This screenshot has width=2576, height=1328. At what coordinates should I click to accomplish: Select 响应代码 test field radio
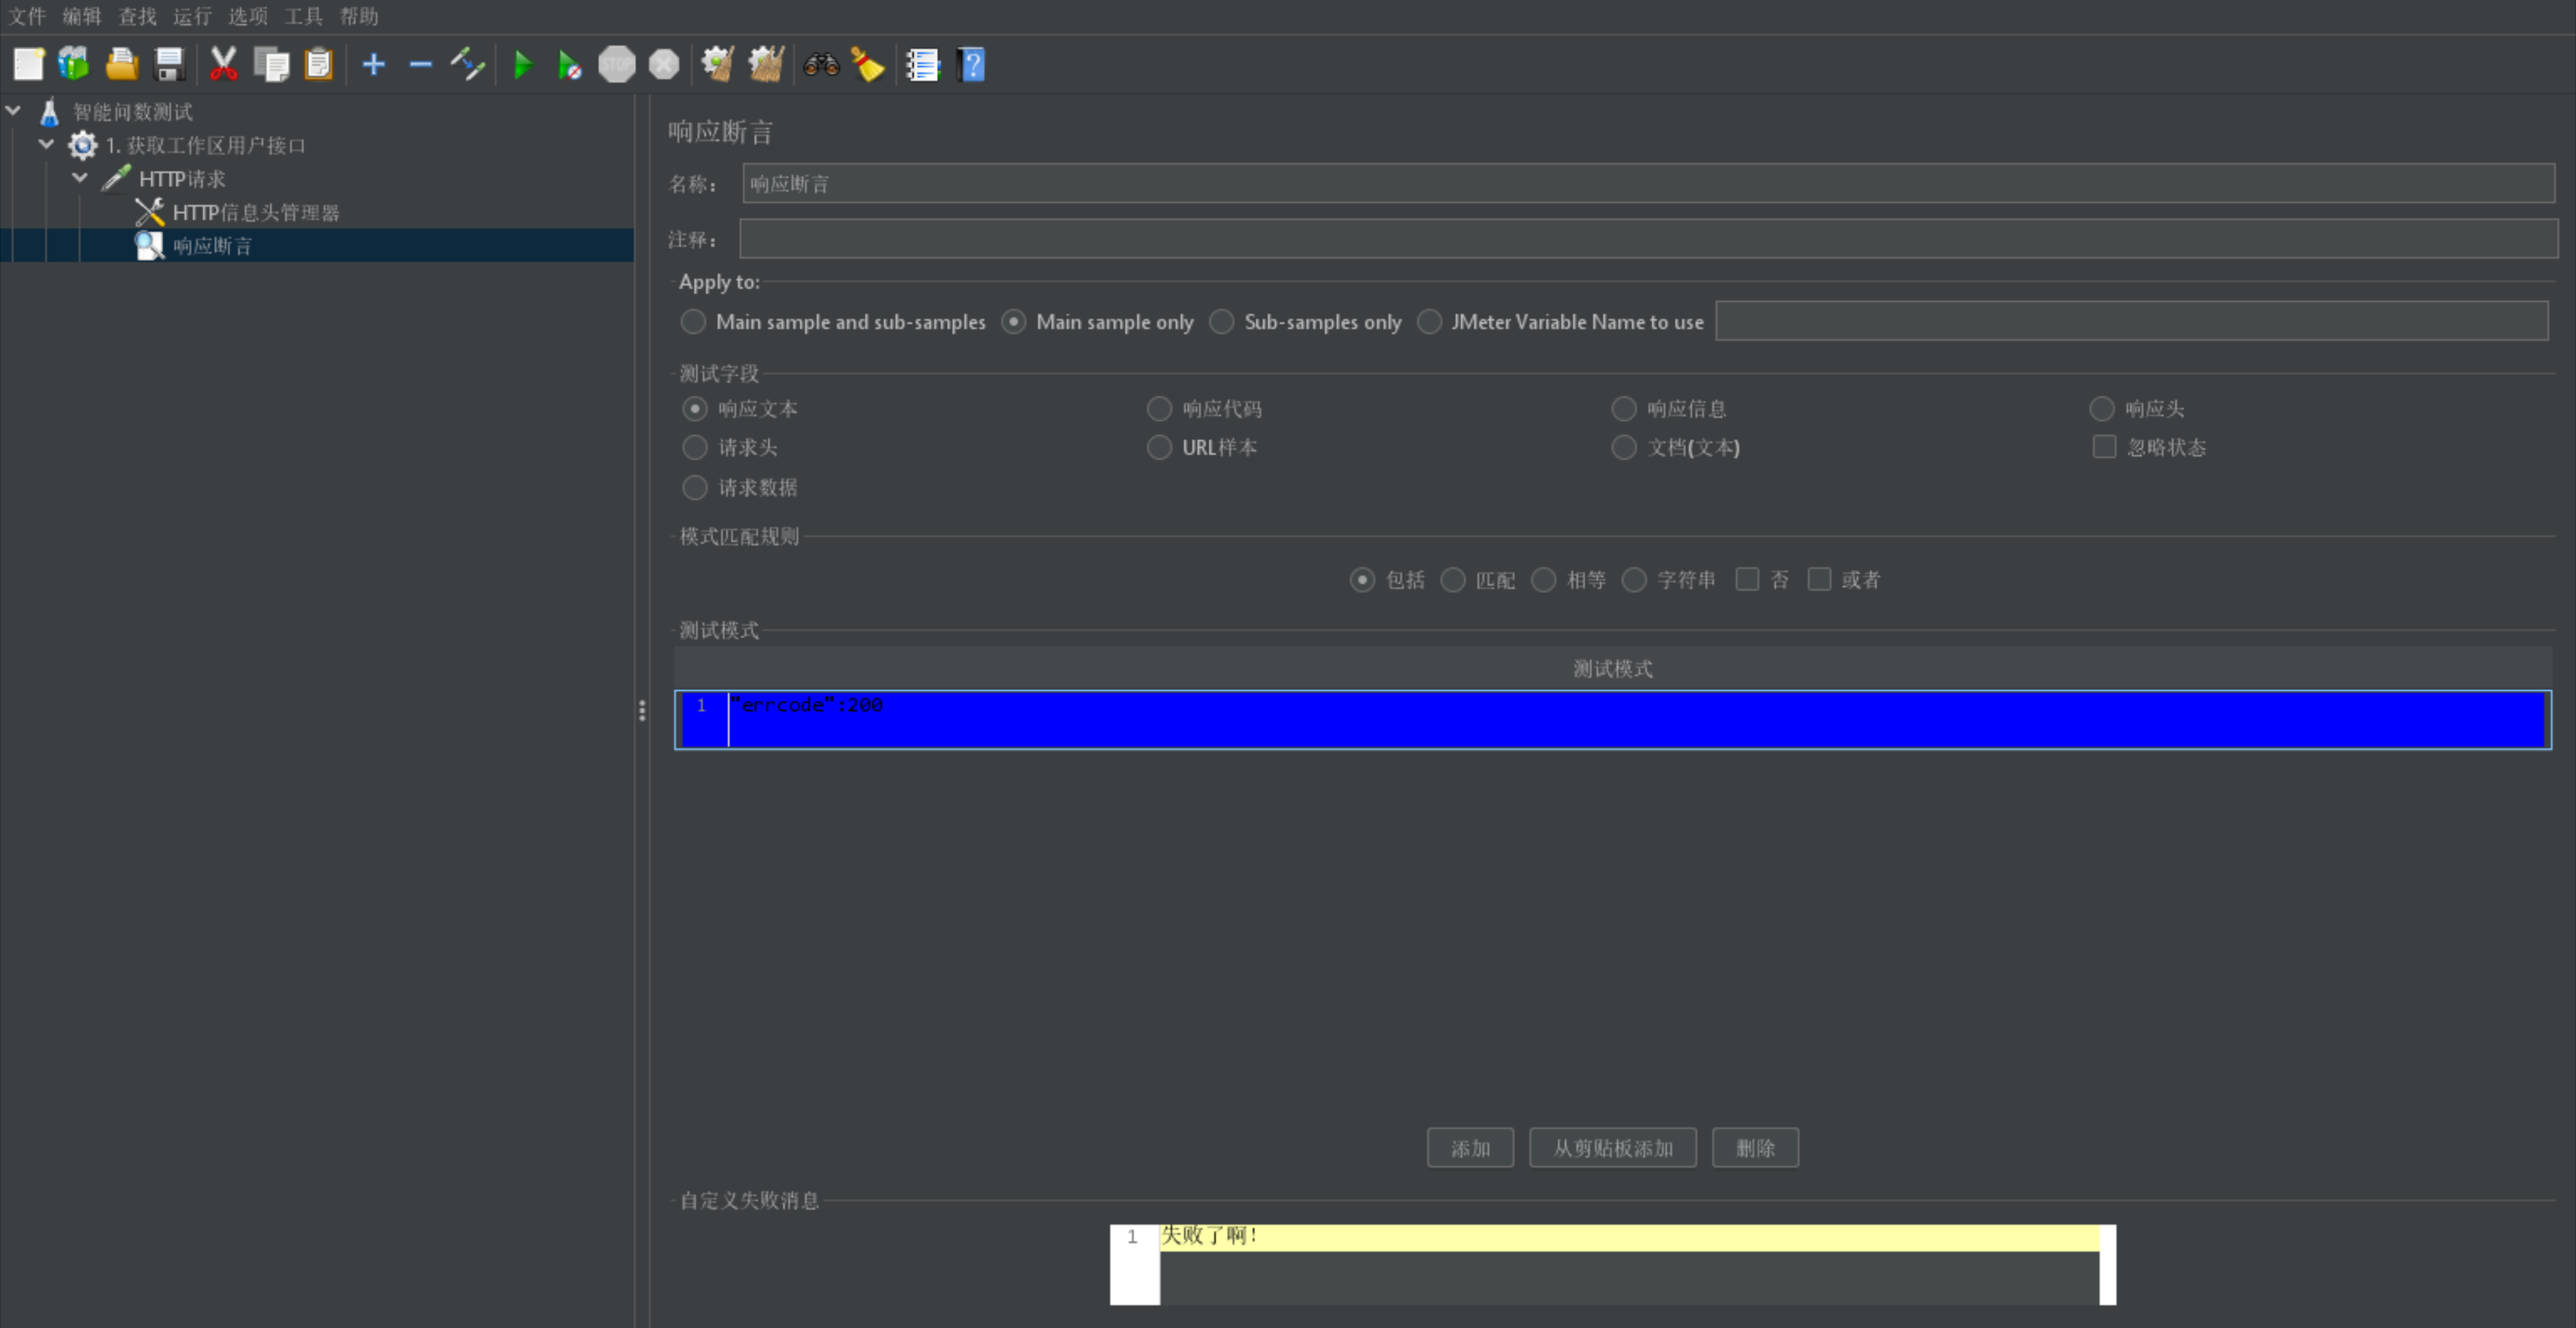click(x=1159, y=409)
